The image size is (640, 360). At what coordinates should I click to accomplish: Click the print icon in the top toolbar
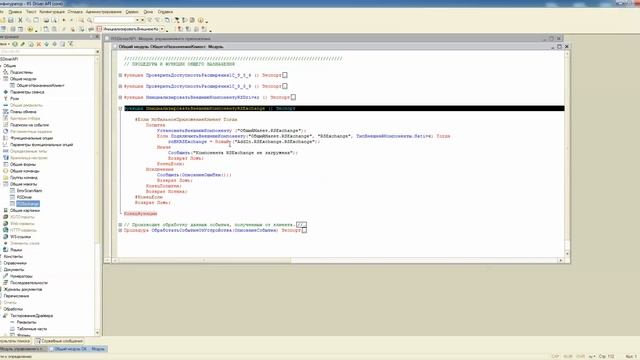46,20
